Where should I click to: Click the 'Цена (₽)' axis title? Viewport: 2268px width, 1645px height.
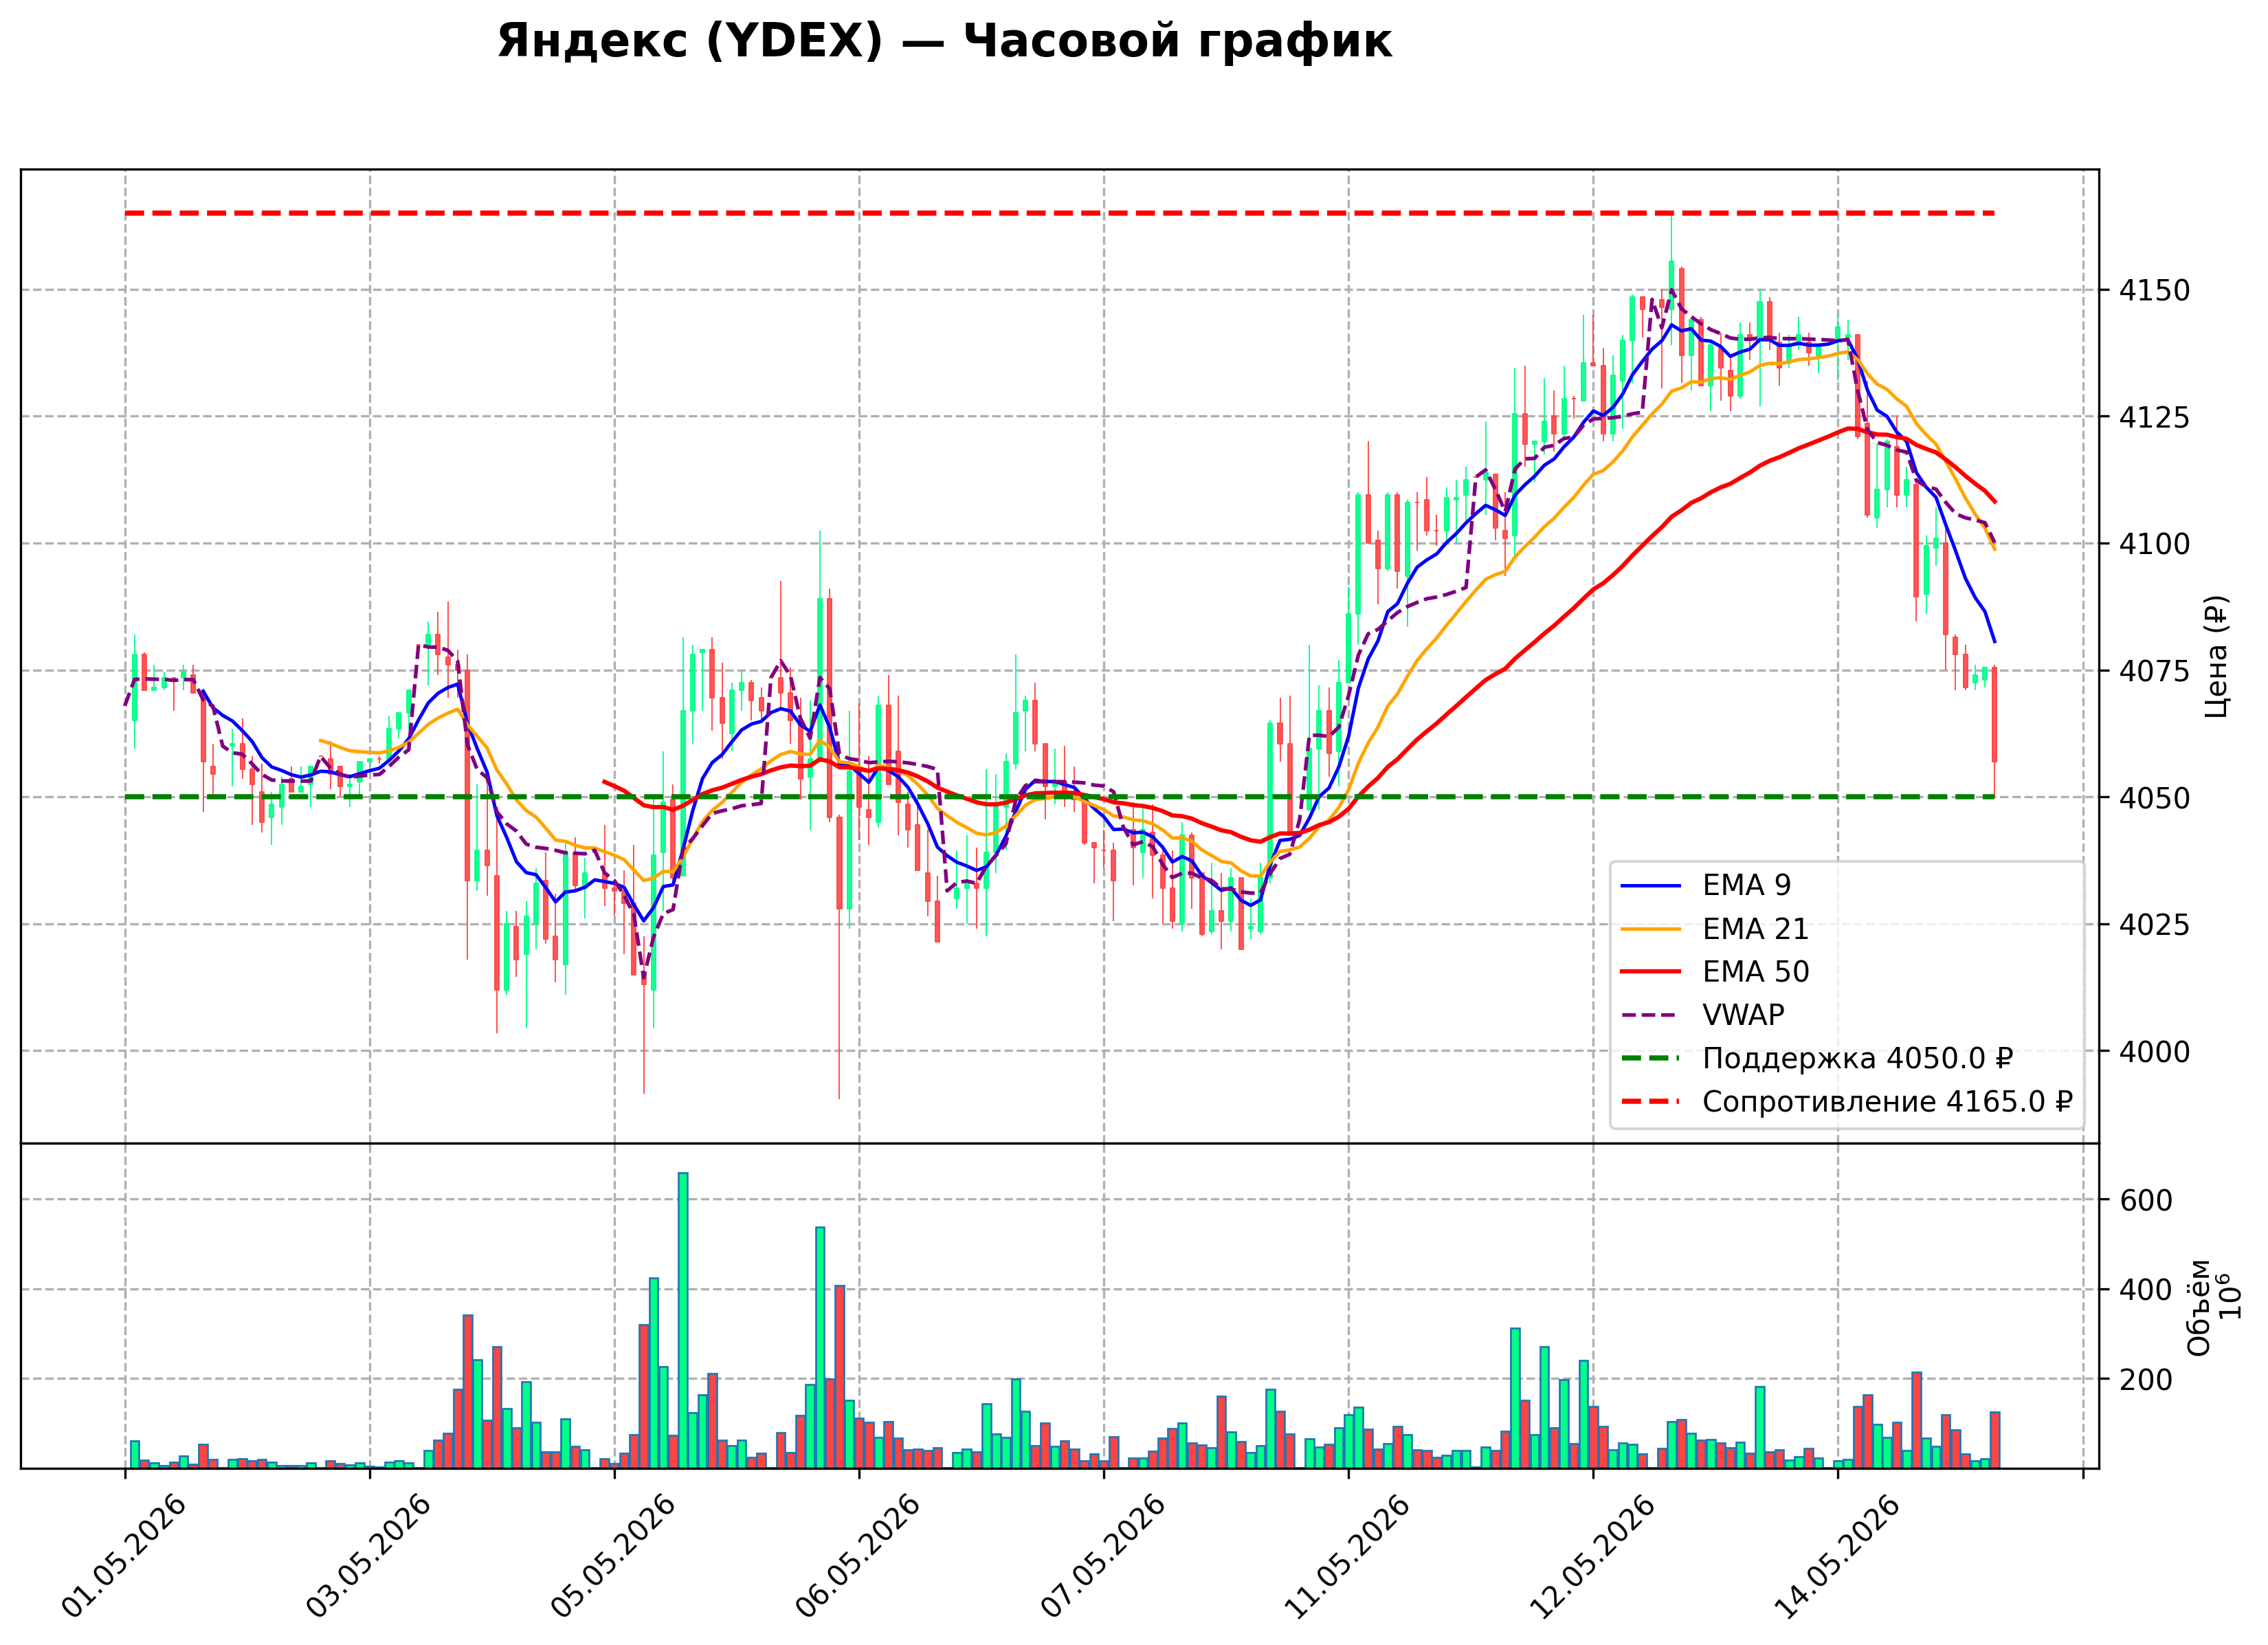click(x=2217, y=657)
